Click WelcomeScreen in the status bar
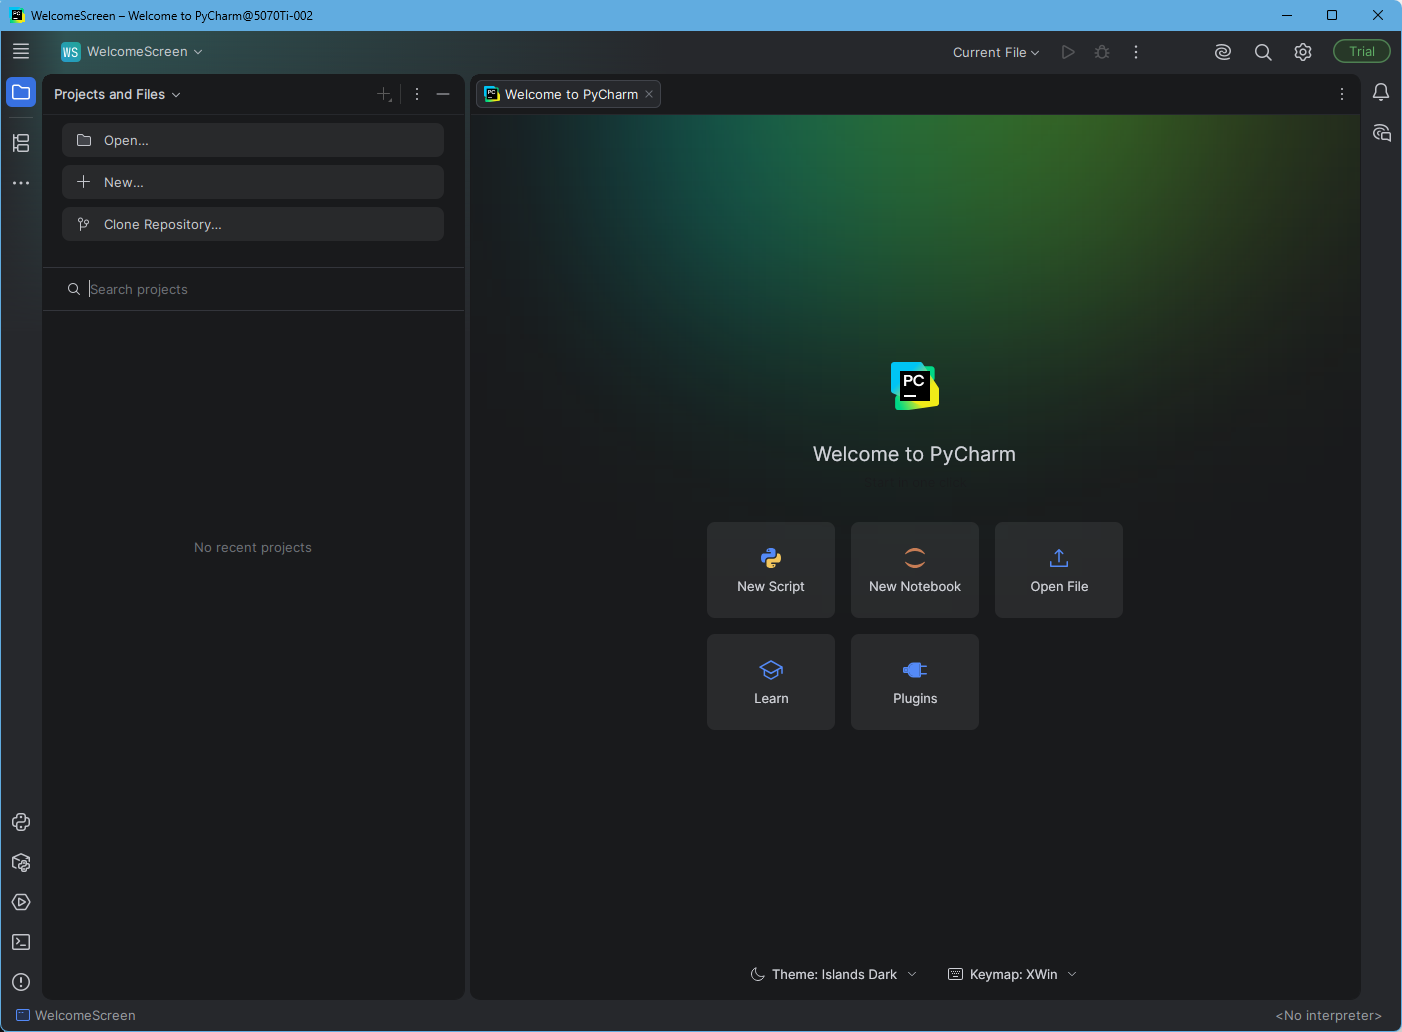 point(76,1015)
